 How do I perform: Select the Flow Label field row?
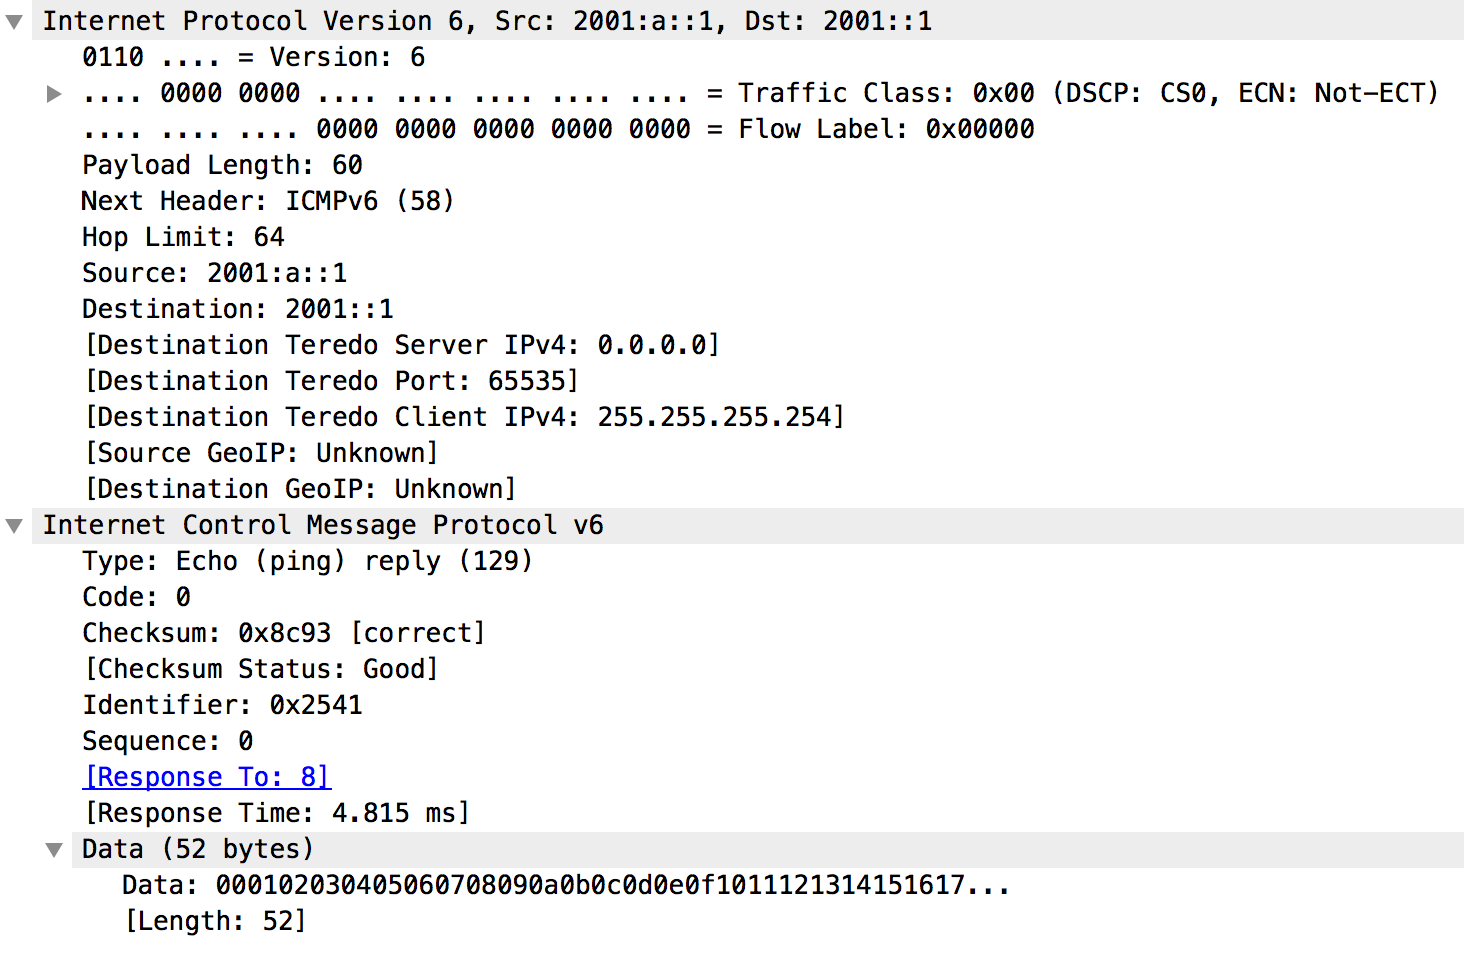(558, 130)
